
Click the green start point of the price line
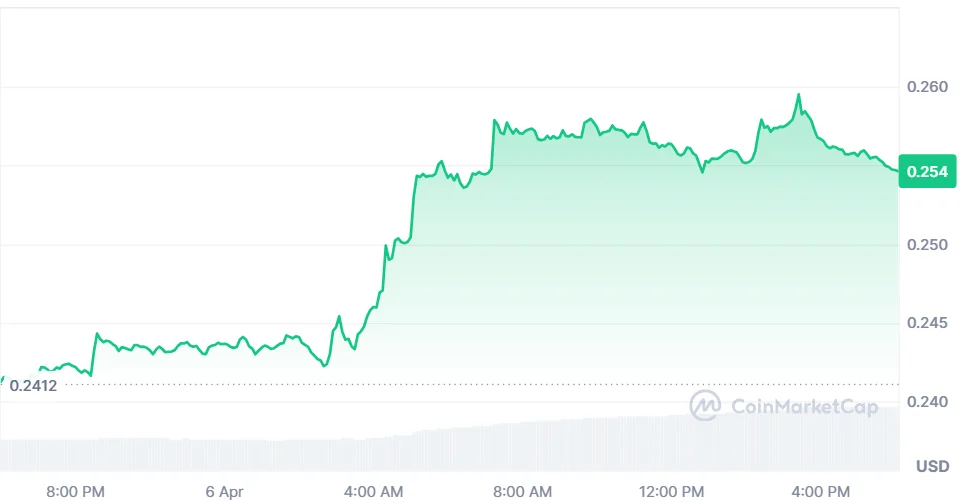pos(3,380)
